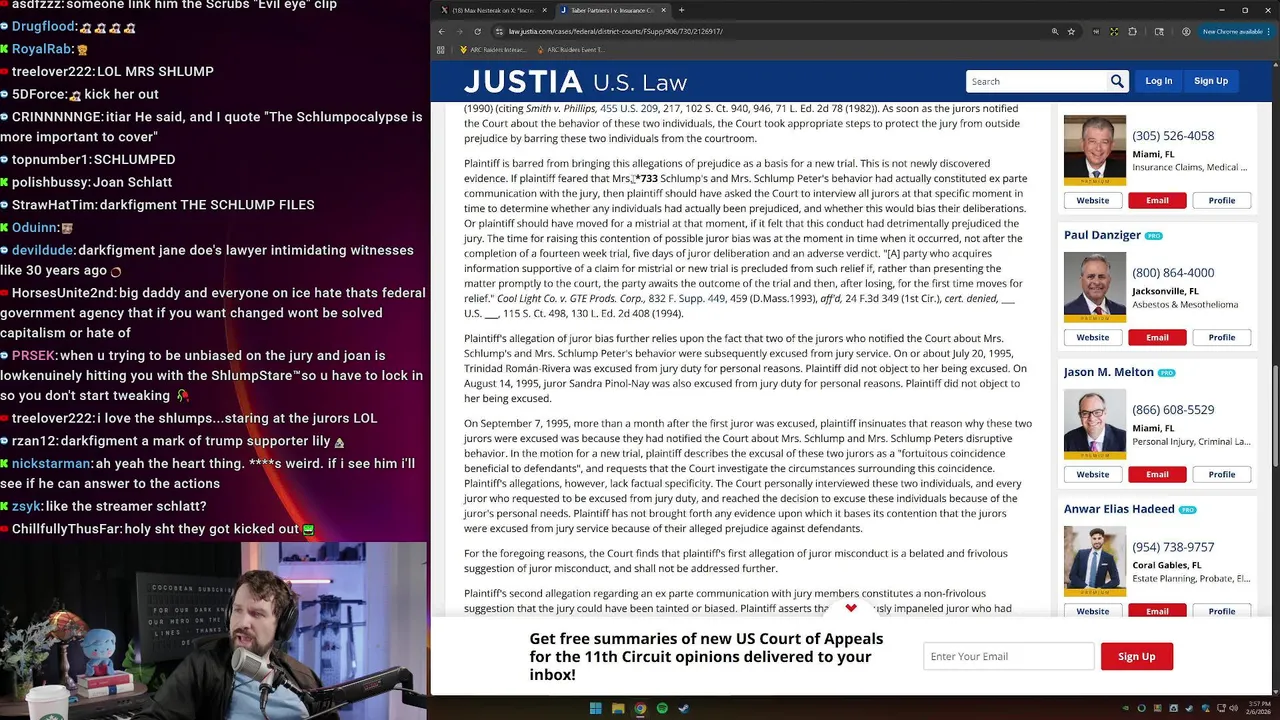
Task: Go forward in Chrome
Action: click(x=460, y=32)
